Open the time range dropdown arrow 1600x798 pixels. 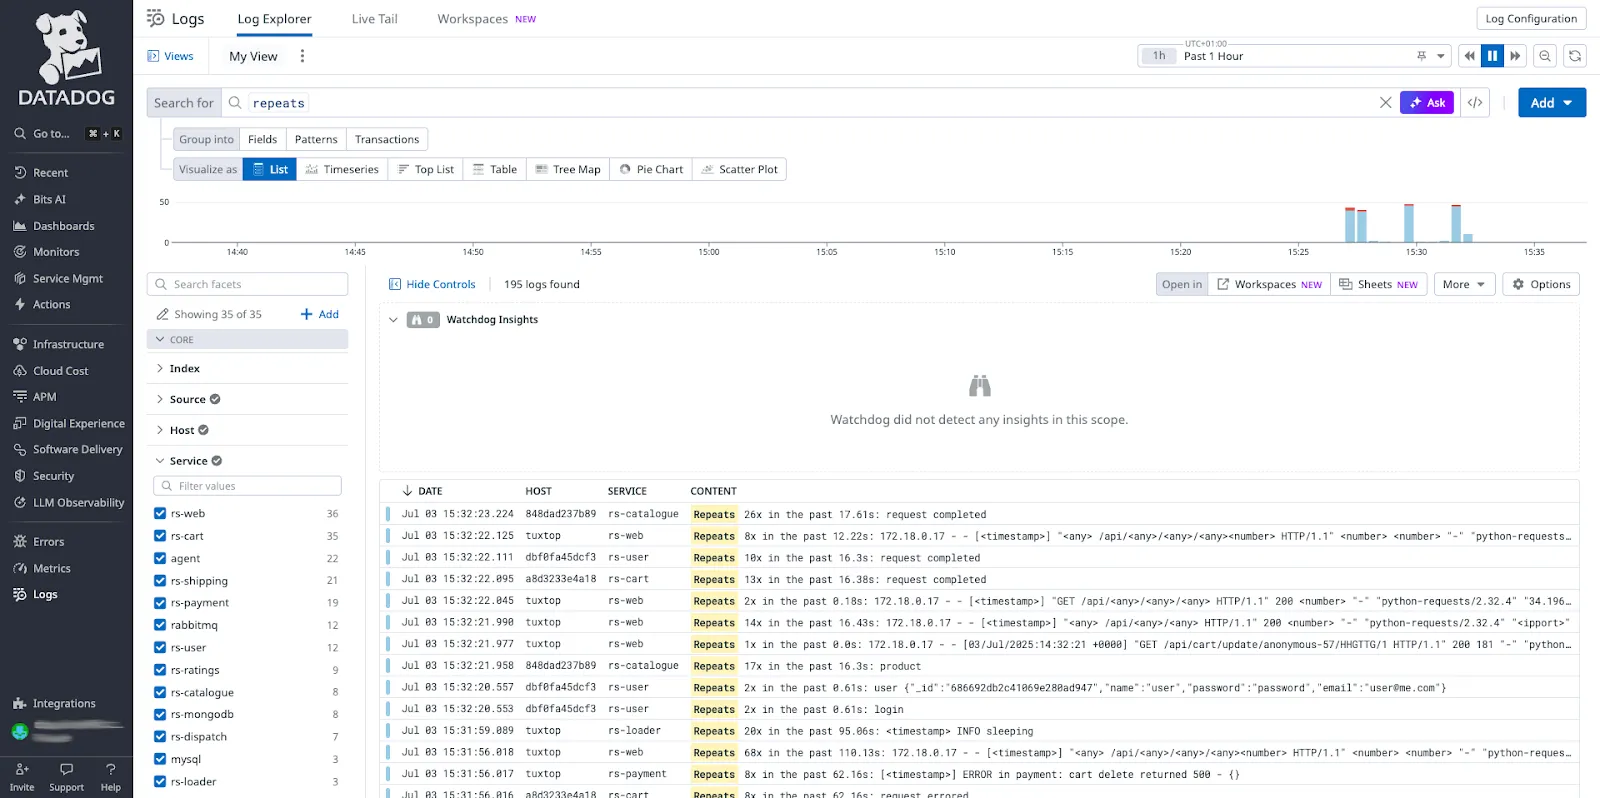[1441, 56]
